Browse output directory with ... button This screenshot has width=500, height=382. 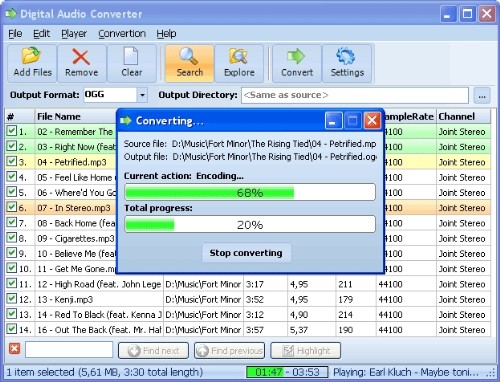pos(482,96)
